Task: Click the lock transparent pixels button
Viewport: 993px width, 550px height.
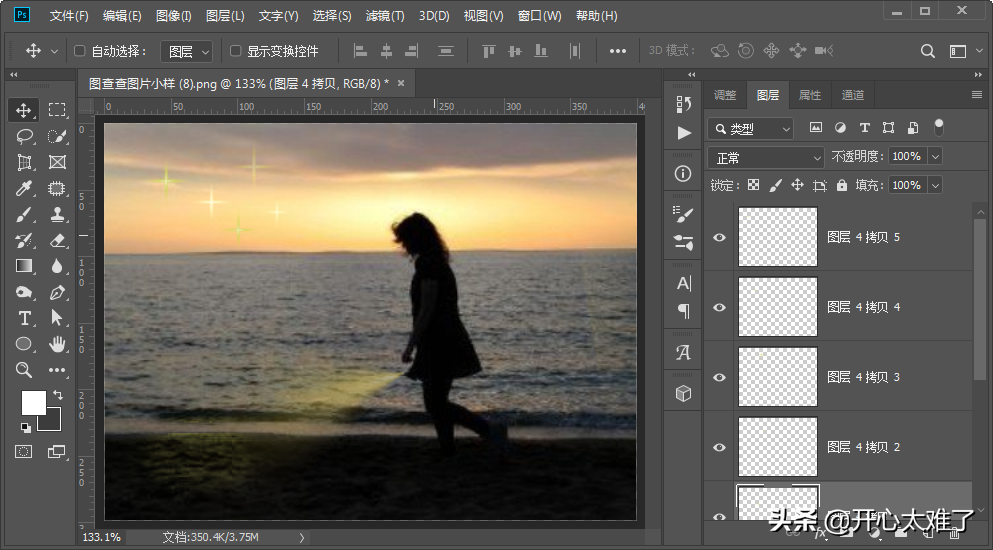Action: pyautogui.click(x=753, y=185)
